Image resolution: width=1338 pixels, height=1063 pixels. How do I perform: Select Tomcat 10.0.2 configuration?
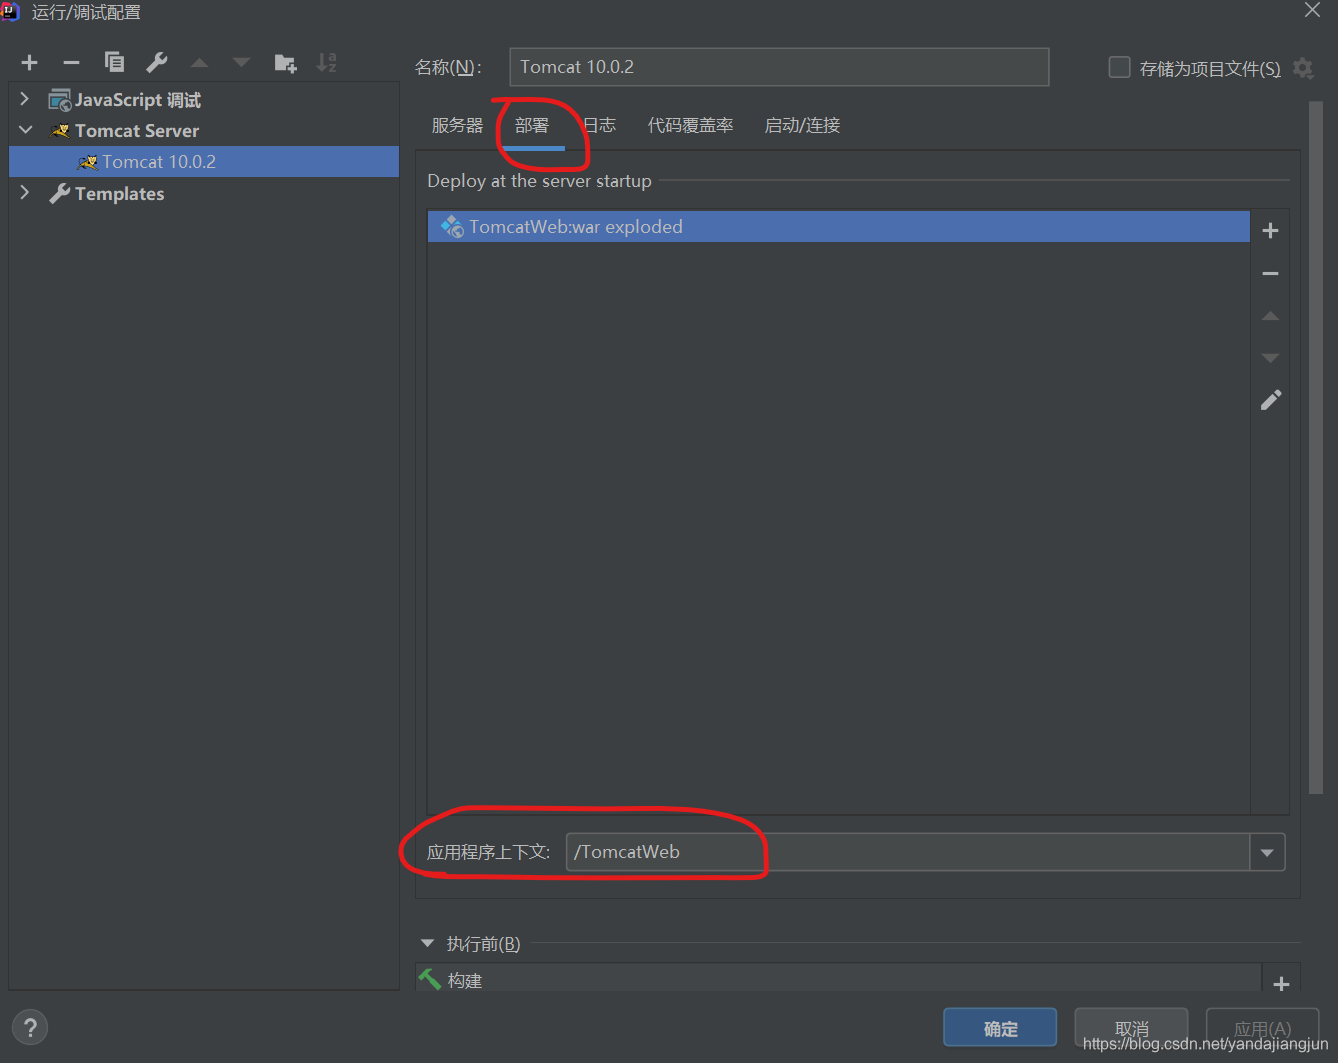(204, 162)
